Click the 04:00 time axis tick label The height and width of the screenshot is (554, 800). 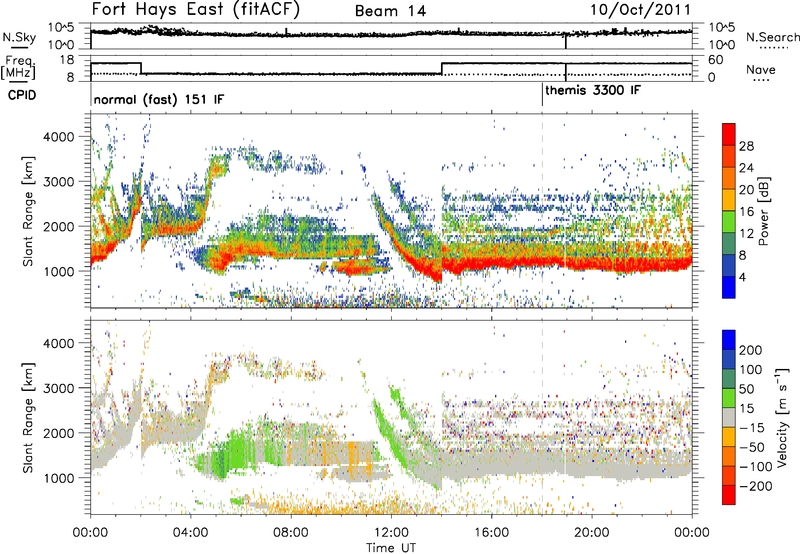point(190,533)
